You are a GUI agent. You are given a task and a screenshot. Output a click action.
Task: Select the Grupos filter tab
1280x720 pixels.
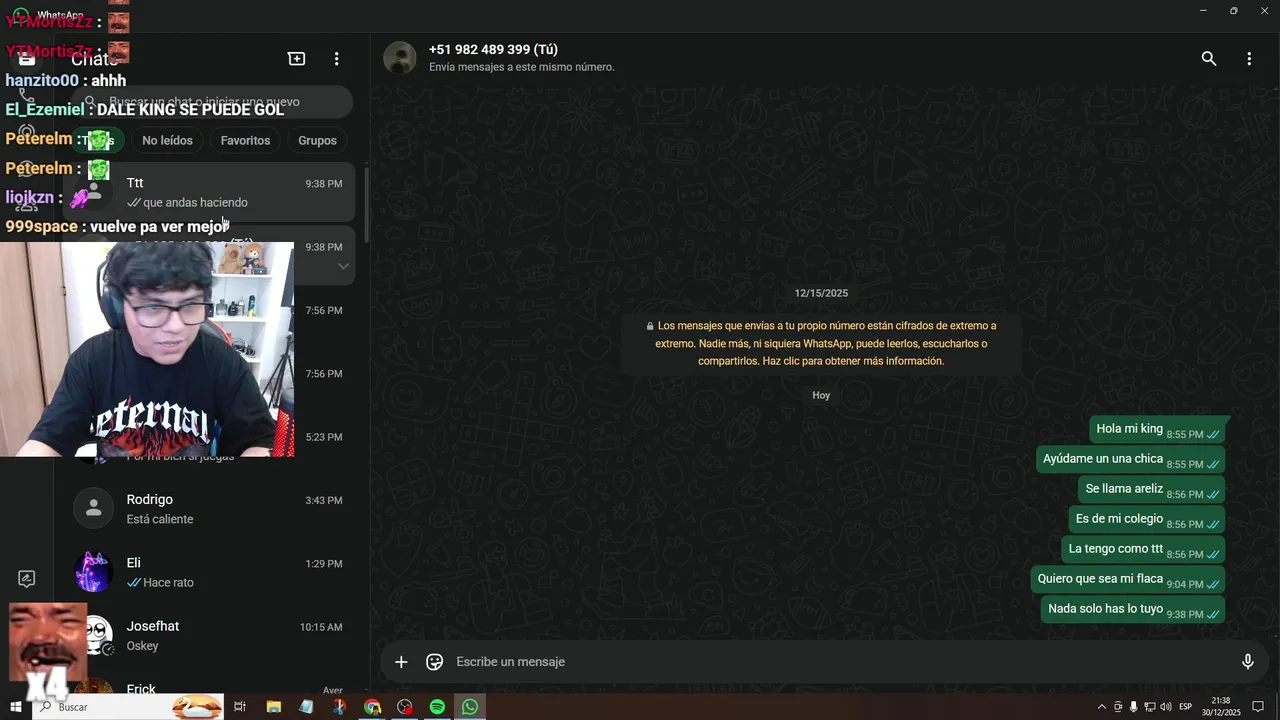click(x=317, y=141)
